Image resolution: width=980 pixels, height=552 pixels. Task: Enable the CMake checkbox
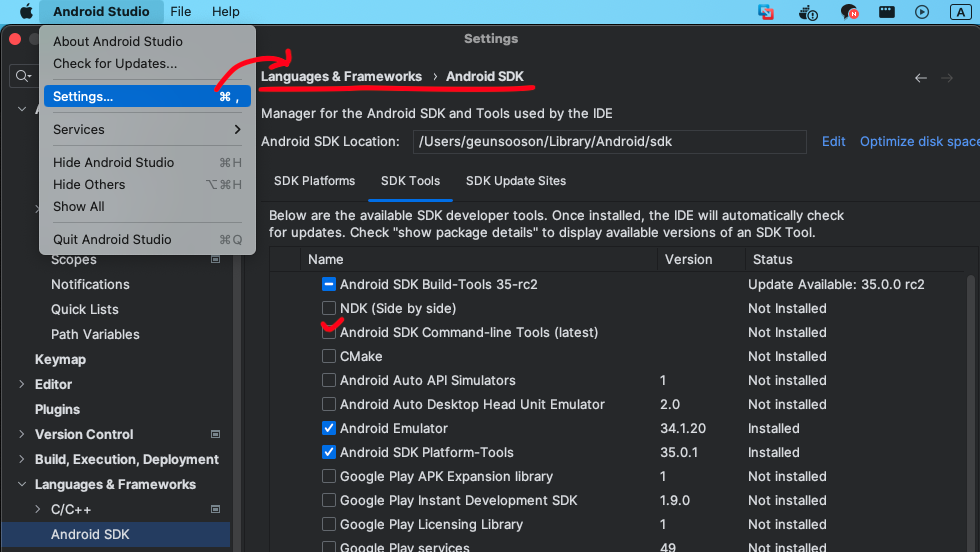pos(329,356)
